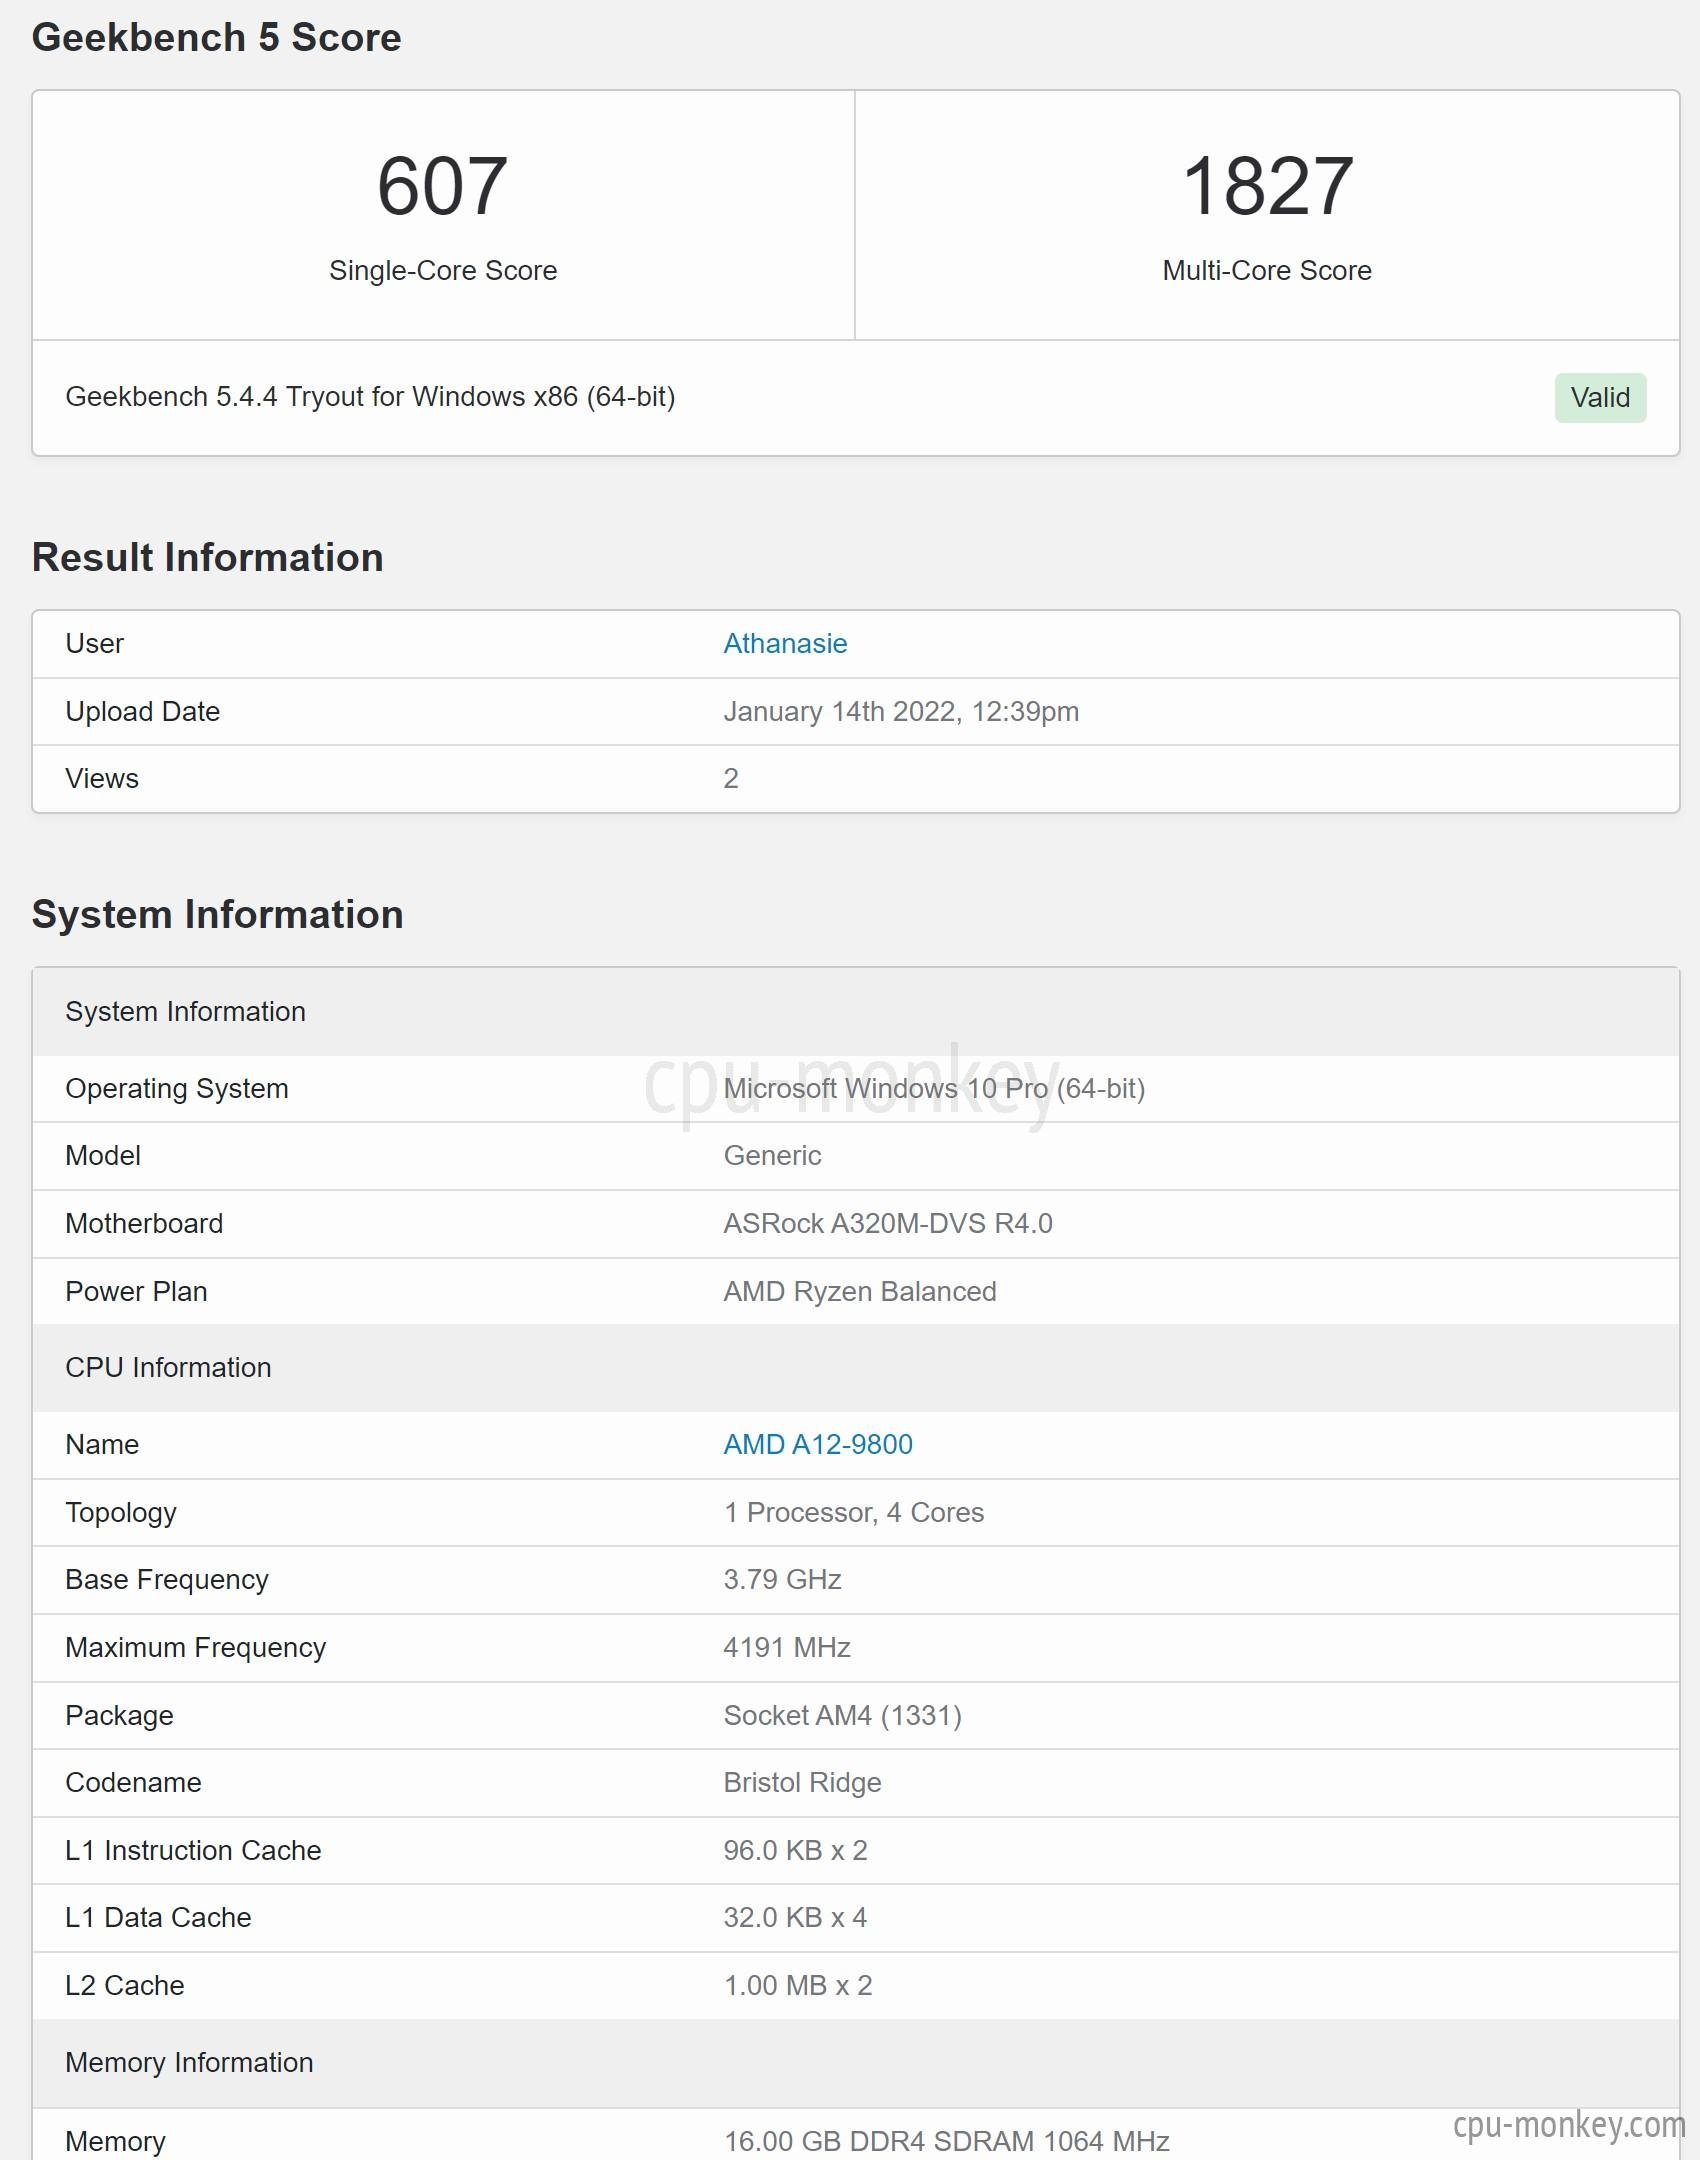The width and height of the screenshot is (1700, 2160).
Task: Click the CPU Information subheader row
Action: click(856, 1368)
